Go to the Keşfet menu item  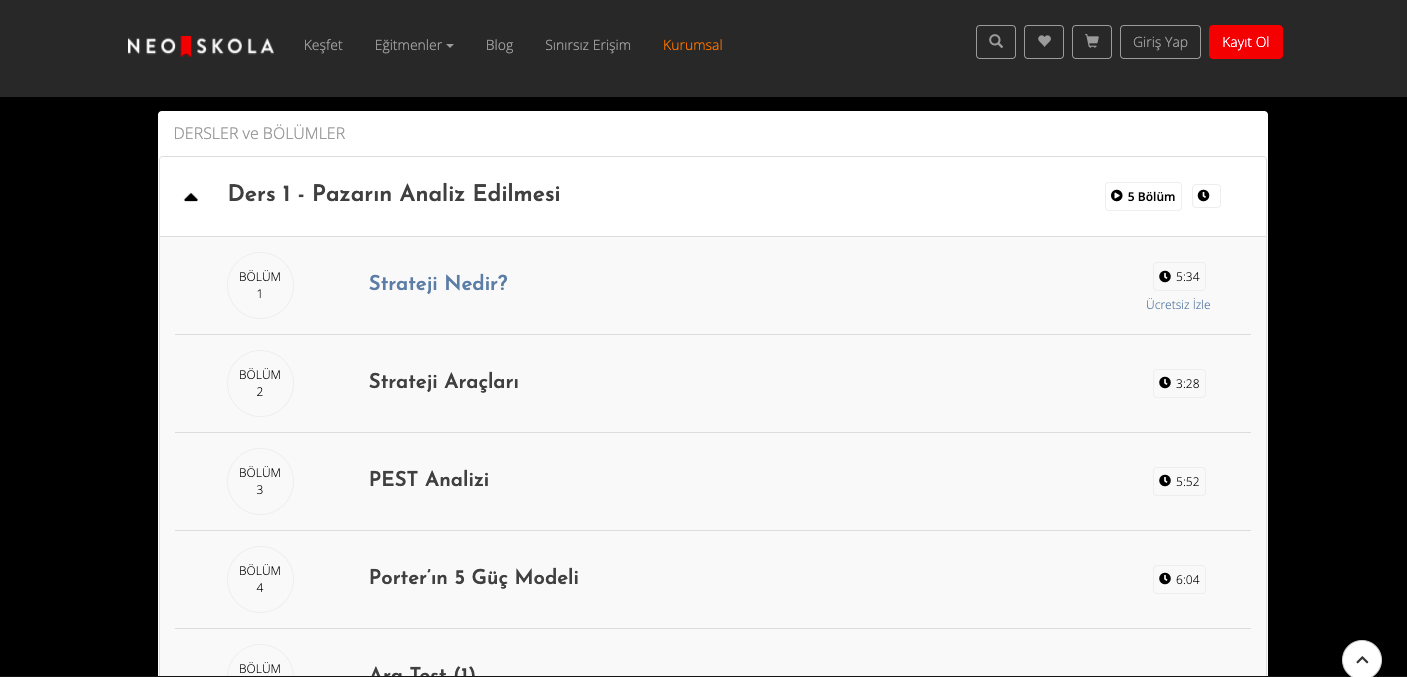[323, 45]
